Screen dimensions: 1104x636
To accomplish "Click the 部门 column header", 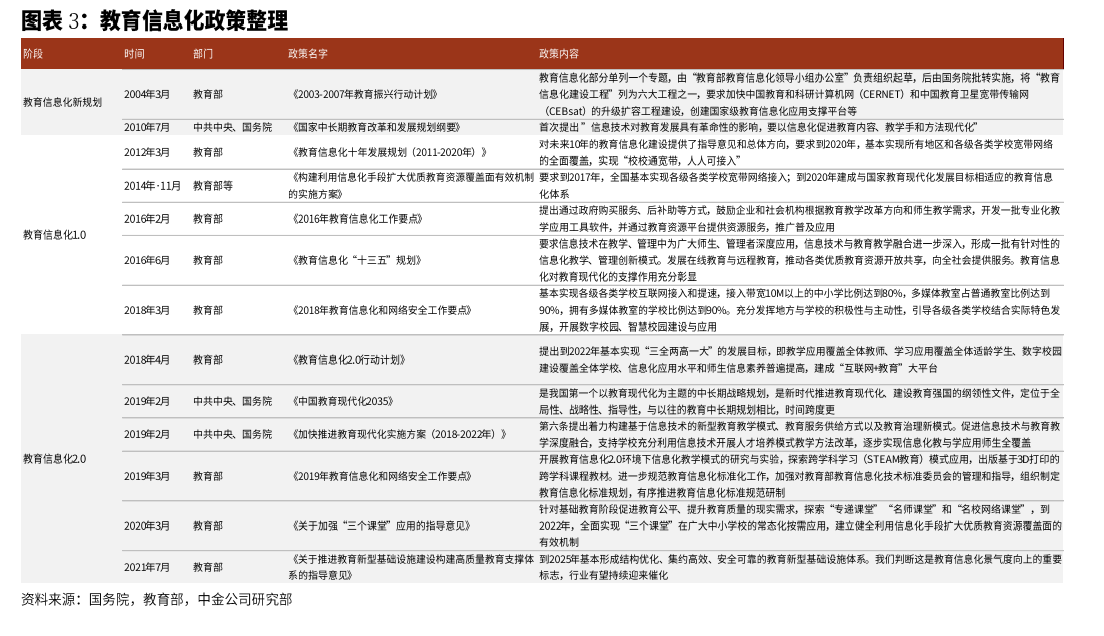I will click(x=203, y=54).
